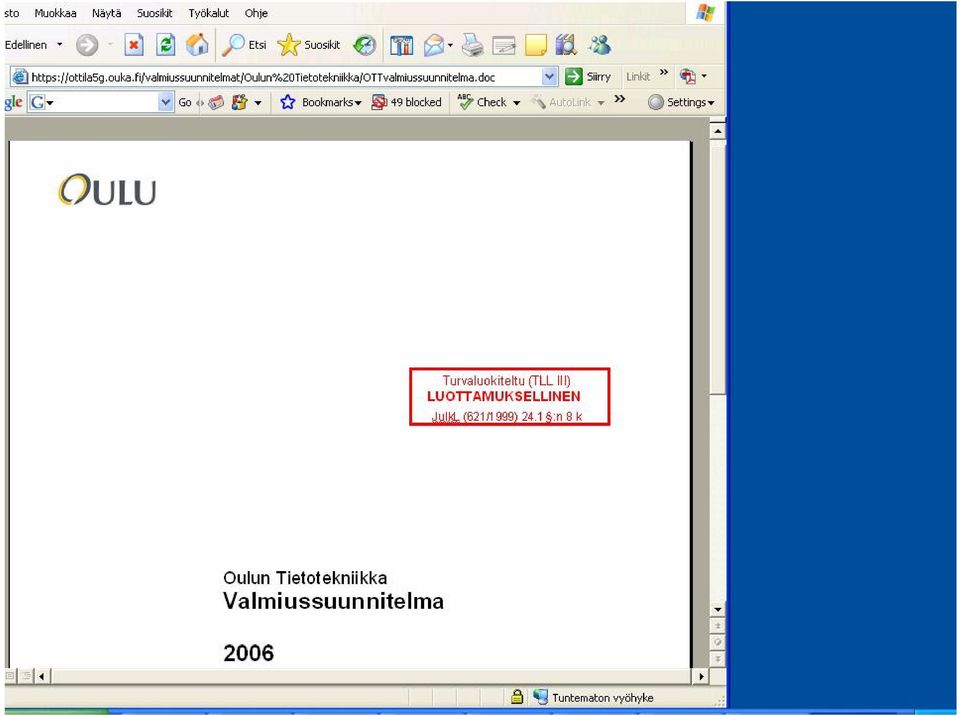Image resolution: width=960 pixels, height=716 pixels.
Task: Open the Bookmarks dropdown menu
Action: click(358, 103)
